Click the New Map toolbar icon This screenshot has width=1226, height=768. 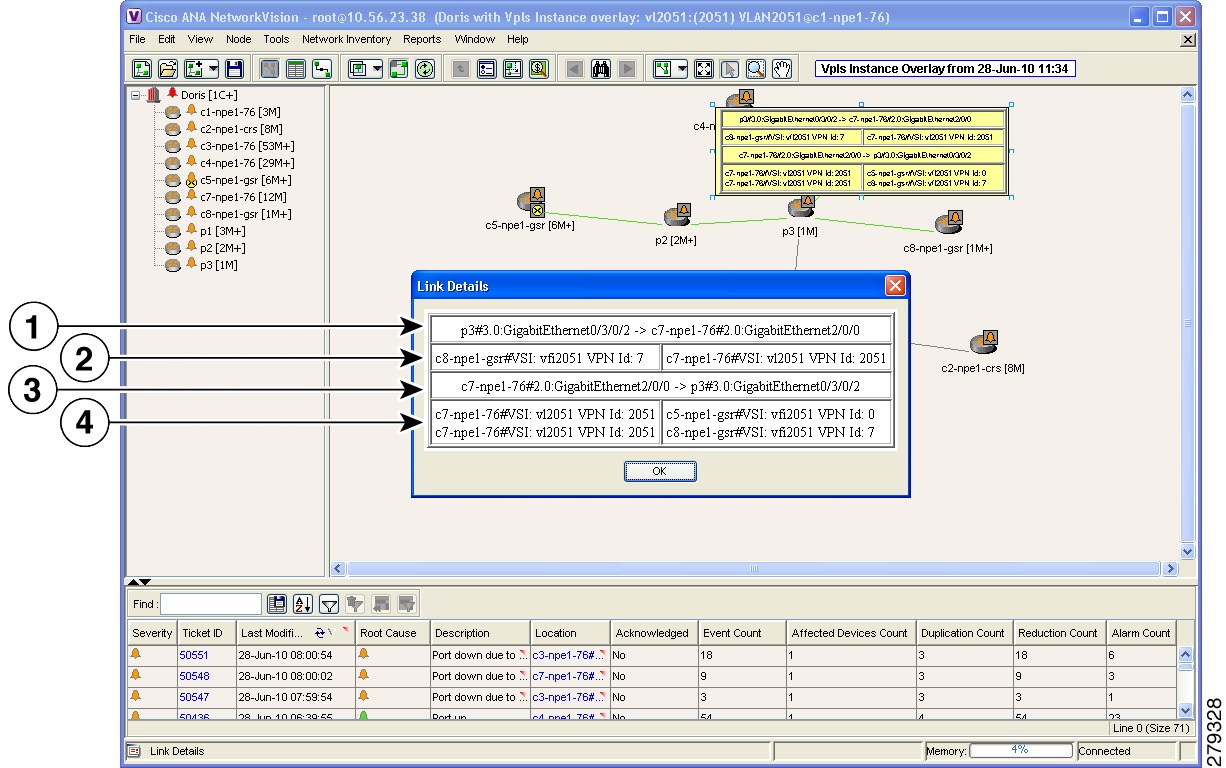click(142, 69)
